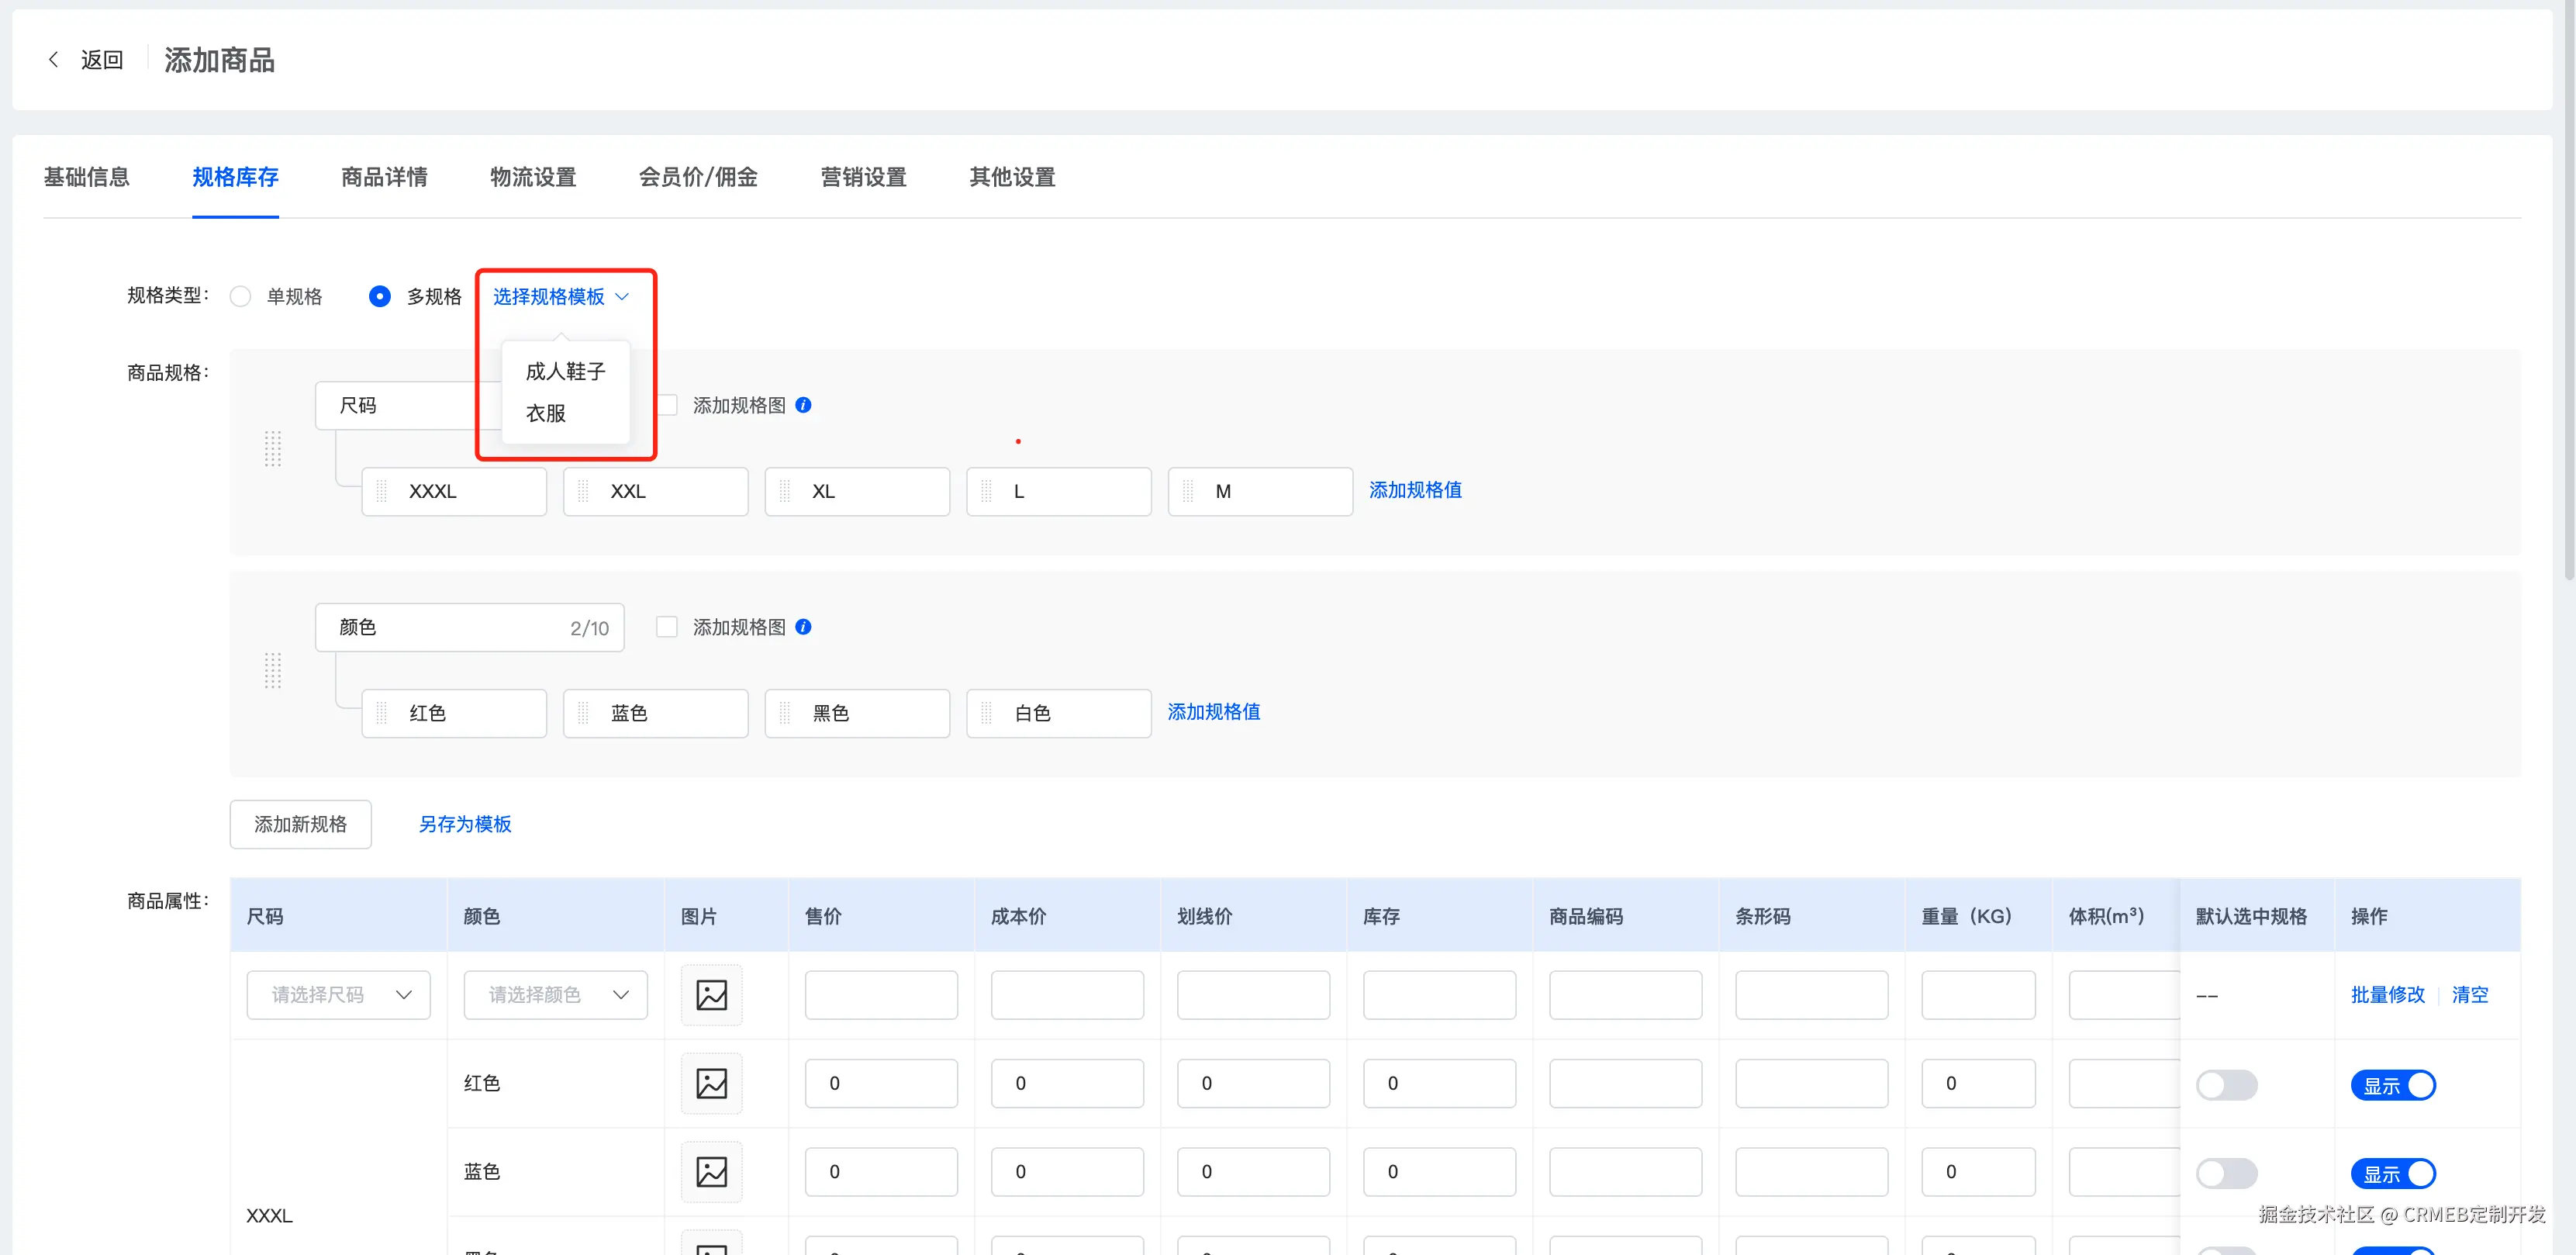Toggle 显示 switch in 红色 row

point(2393,1085)
